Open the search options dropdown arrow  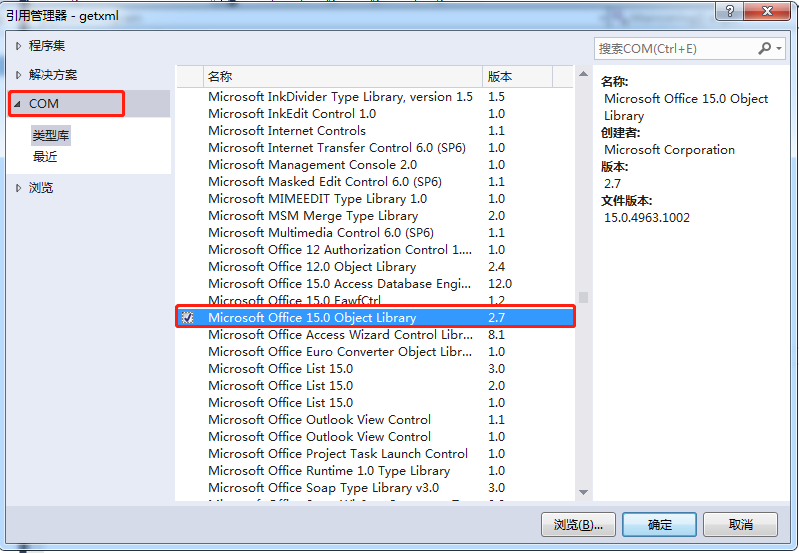779,48
